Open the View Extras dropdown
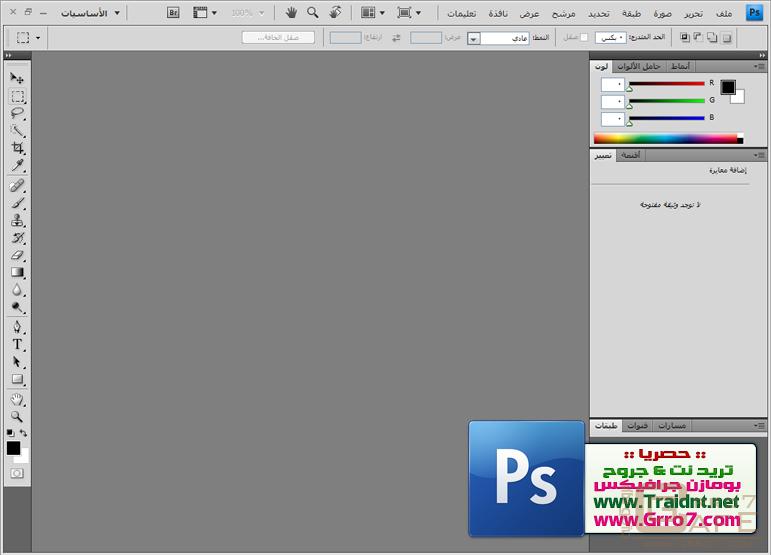The image size is (771, 555). tap(205, 13)
